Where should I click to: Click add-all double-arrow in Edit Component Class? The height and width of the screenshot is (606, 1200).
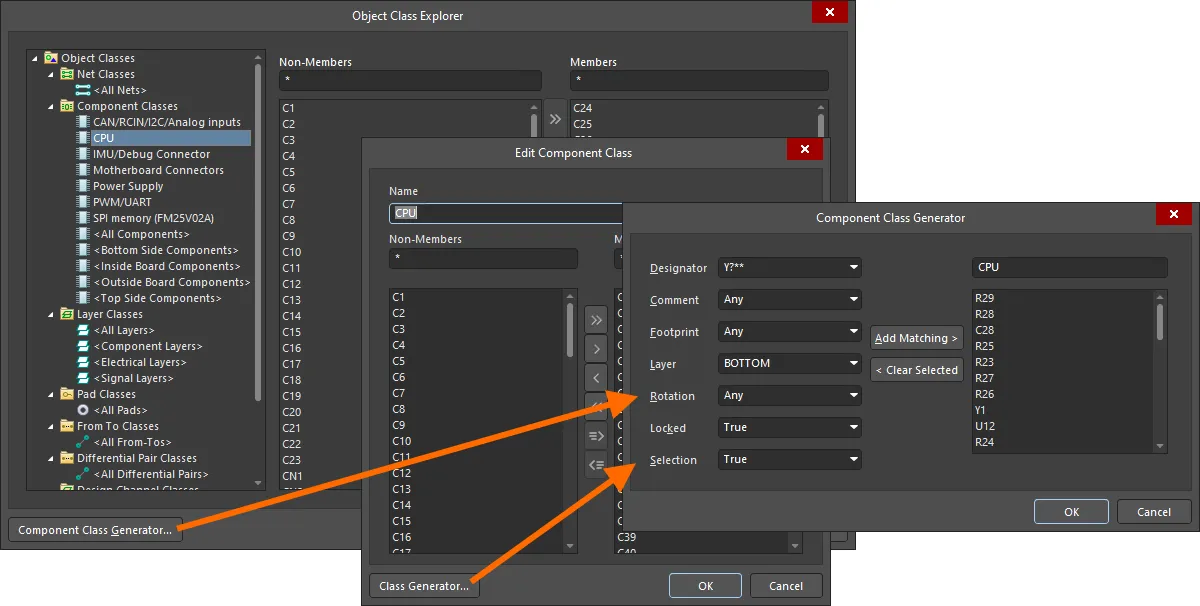pos(597,320)
